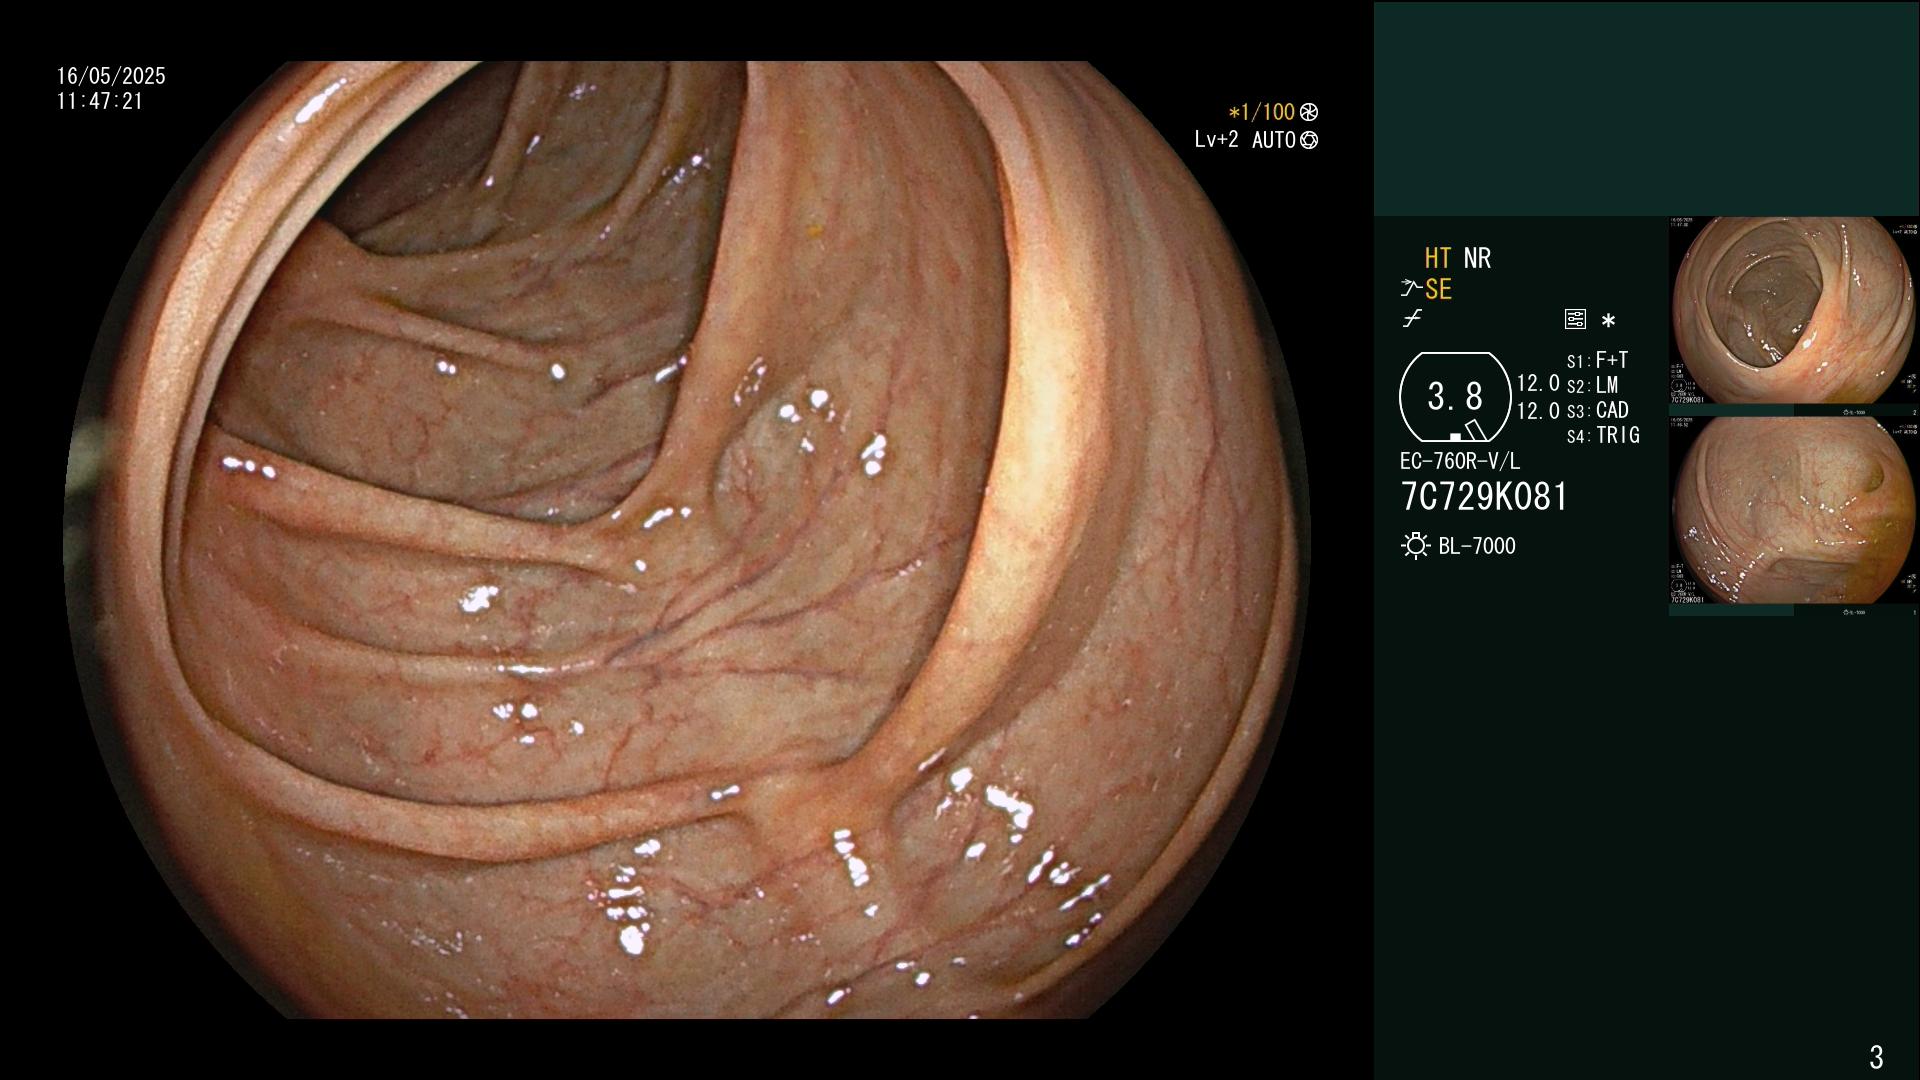
Task: Click the AUTO text label
Action: click(x=1274, y=141)
